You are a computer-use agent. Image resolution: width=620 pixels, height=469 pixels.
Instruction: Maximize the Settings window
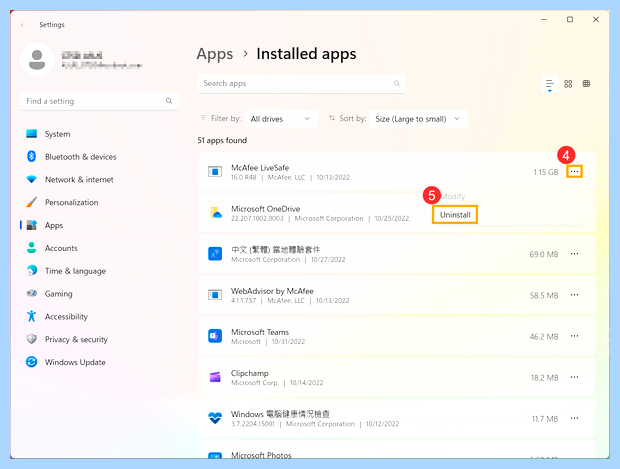coord(570,19)
